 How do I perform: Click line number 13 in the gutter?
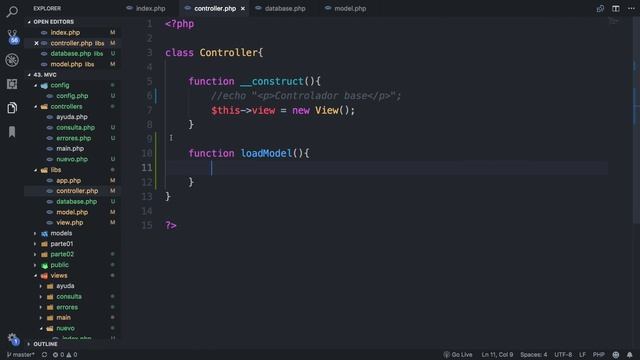click(x=147, y=197)
